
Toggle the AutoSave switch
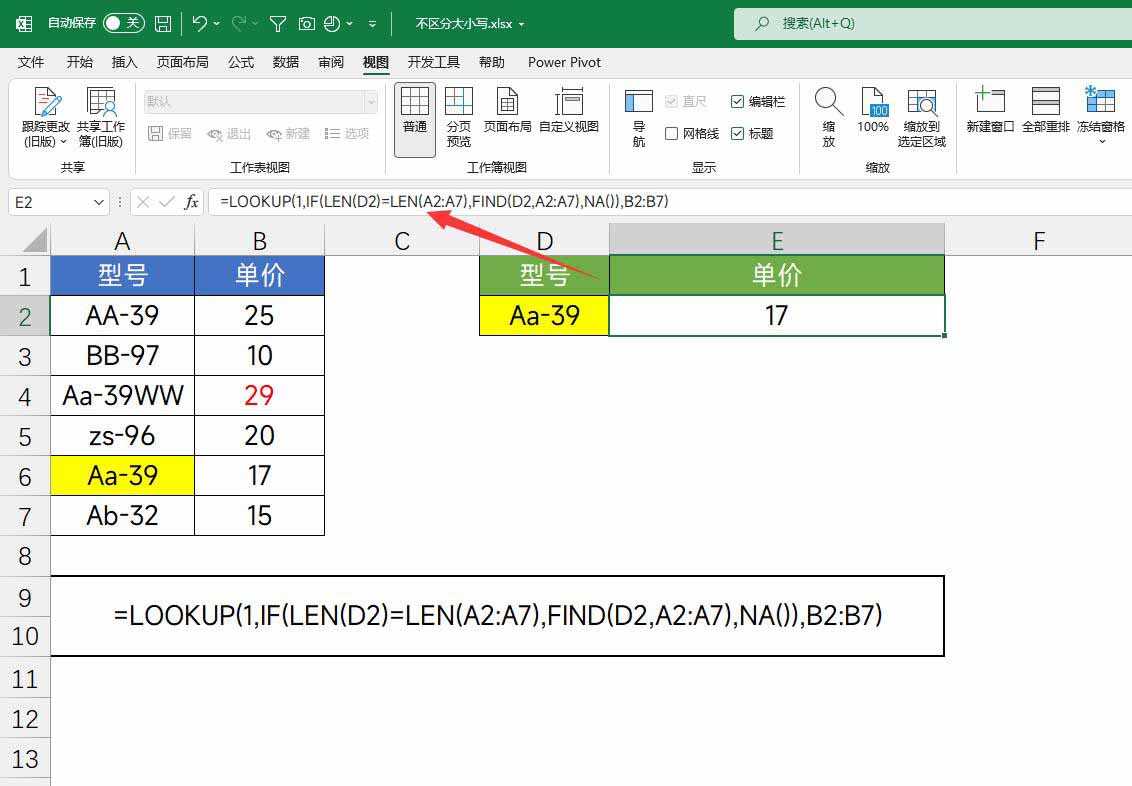tap(123, 23)
